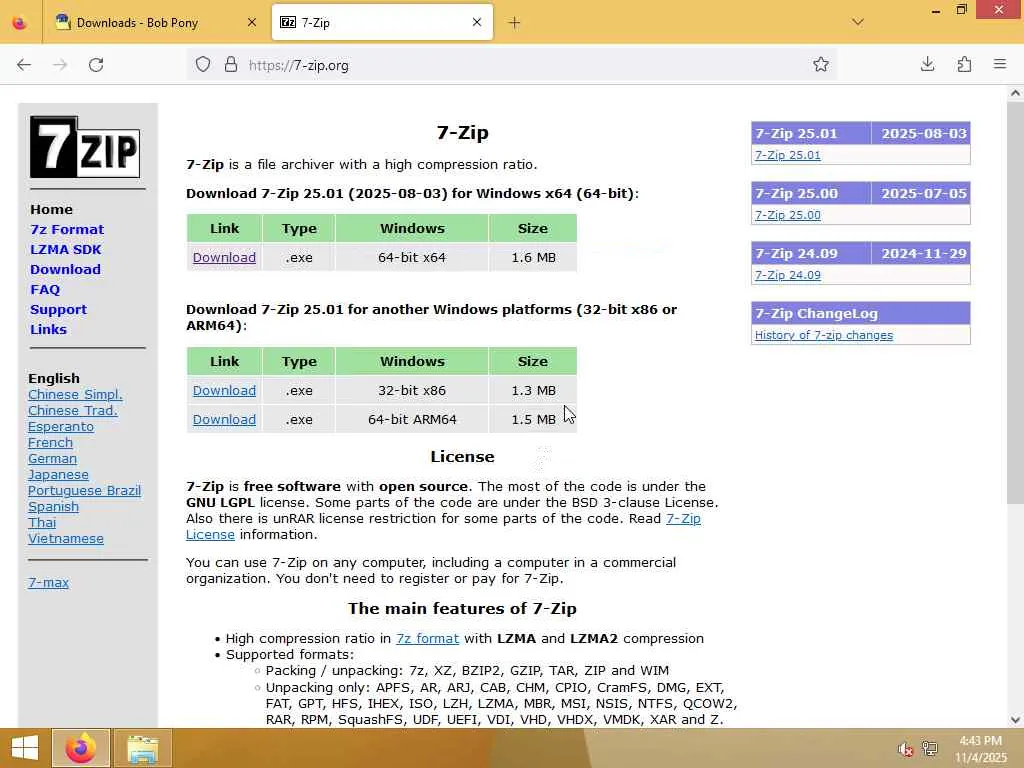Reload the current page
Image resolution: width=1024 pixels, height=768 pixels.
point(96,65)
